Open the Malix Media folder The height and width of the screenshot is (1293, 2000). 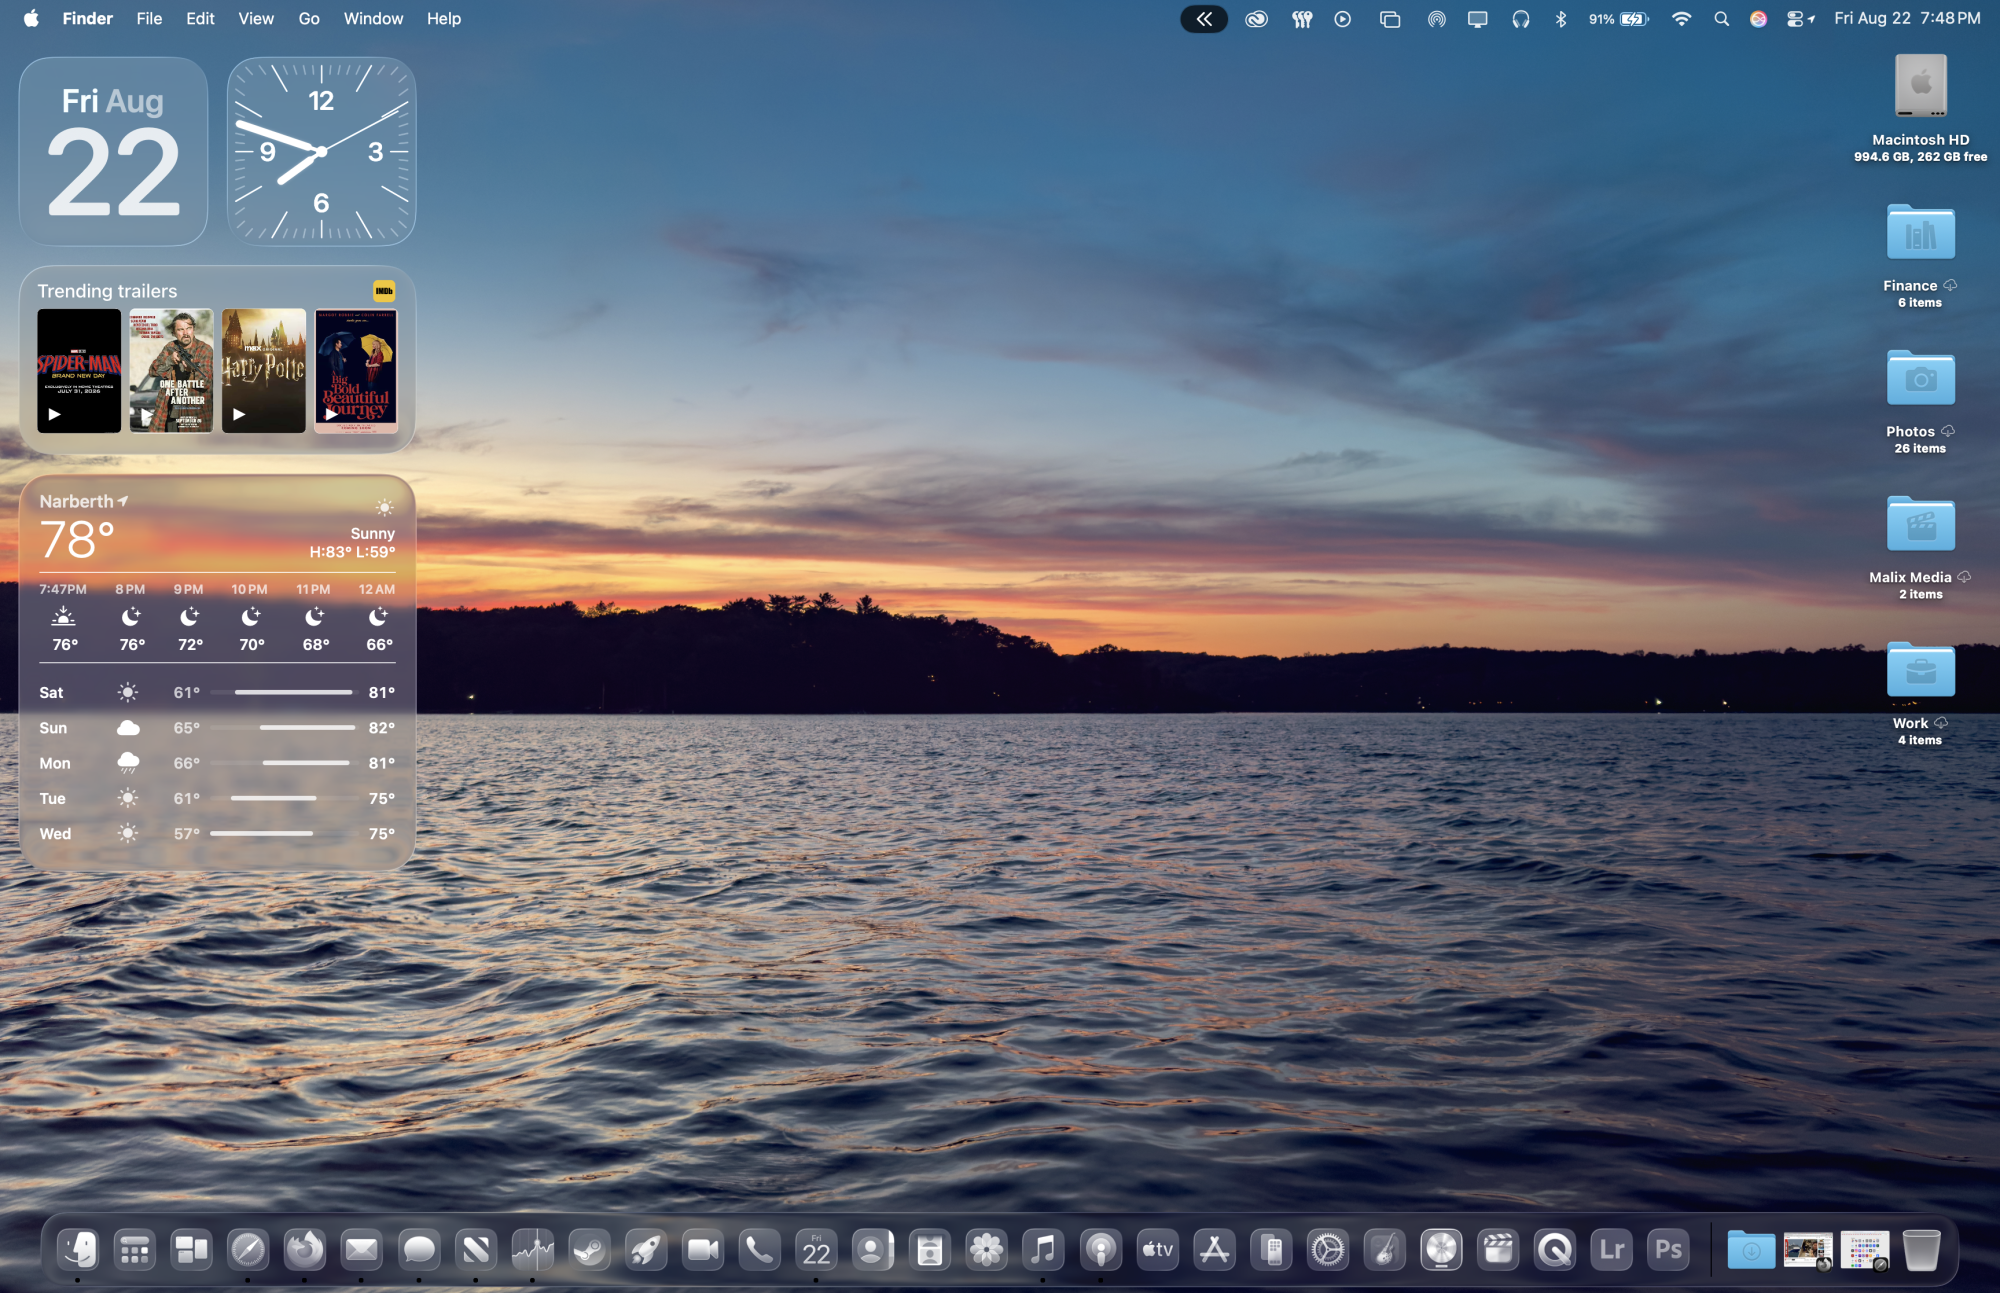pos(1920,525)
